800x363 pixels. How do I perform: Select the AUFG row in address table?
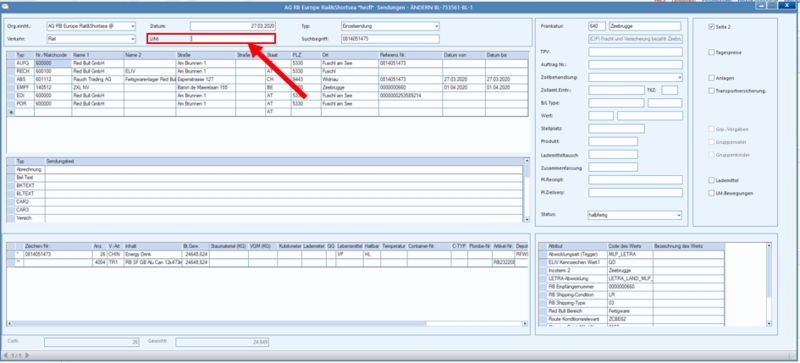(267, 63)
